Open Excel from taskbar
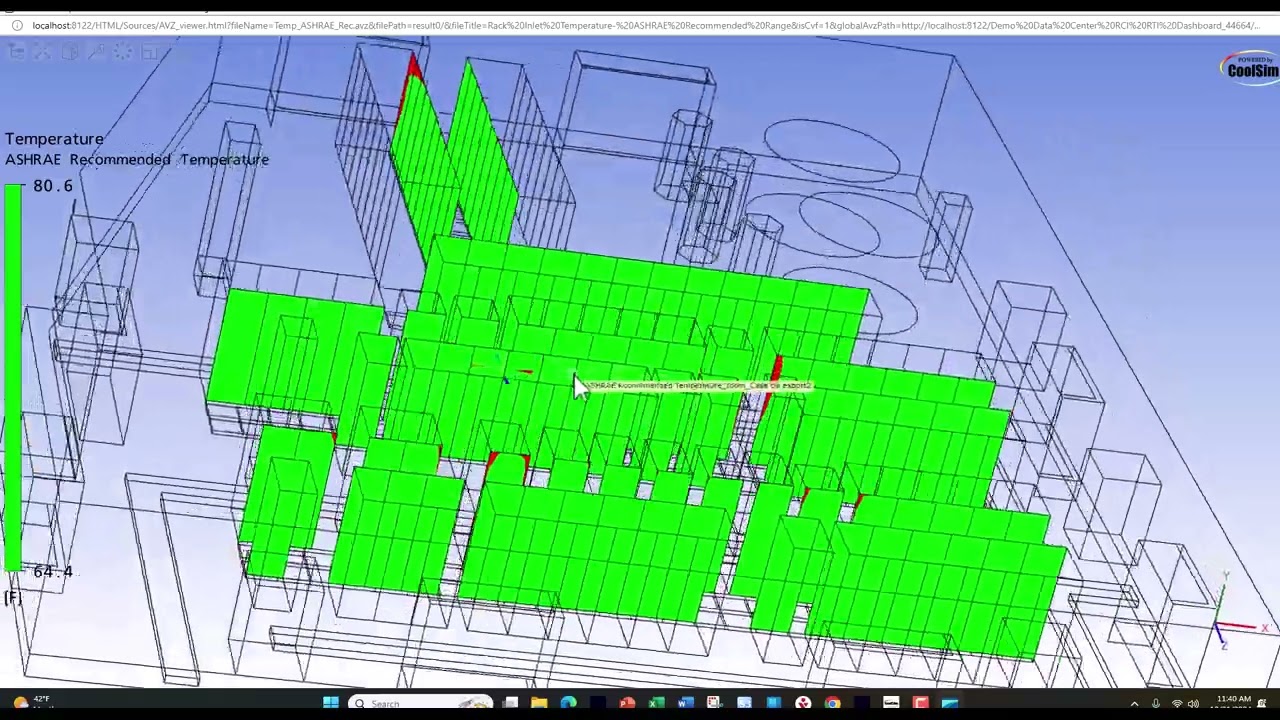1280x720 pixels. [657, 703]
